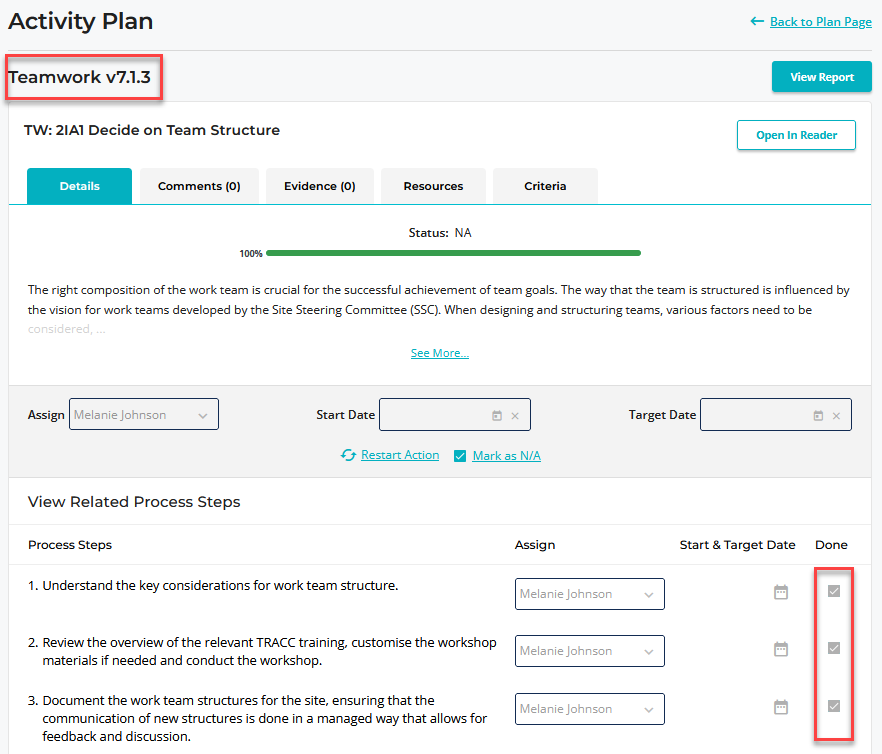Viewport: 882px width, 754px height.
Task: Toggle the Mark as N/A checkbox
Action: point(460,456)
